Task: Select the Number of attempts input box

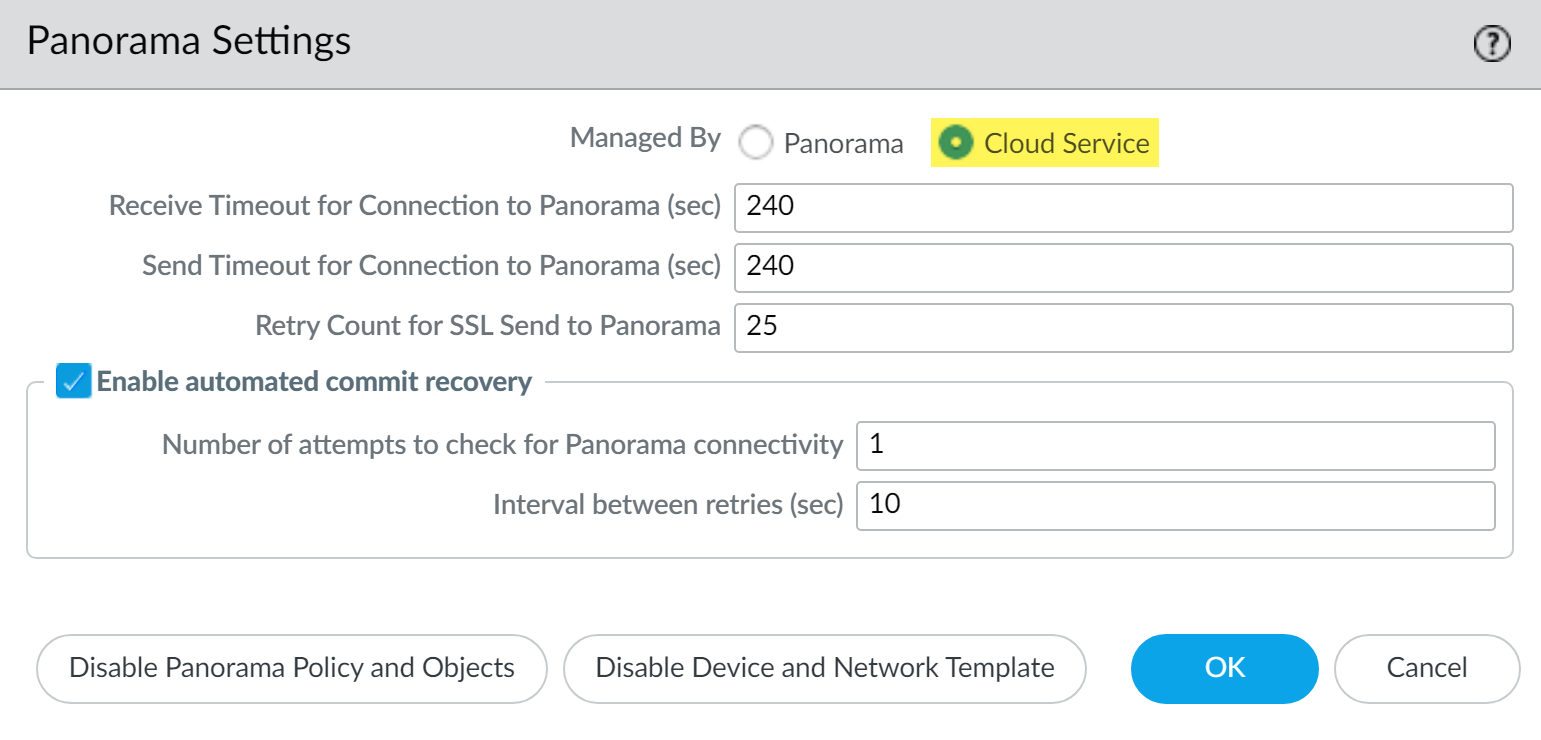Action: [1175, 445]
